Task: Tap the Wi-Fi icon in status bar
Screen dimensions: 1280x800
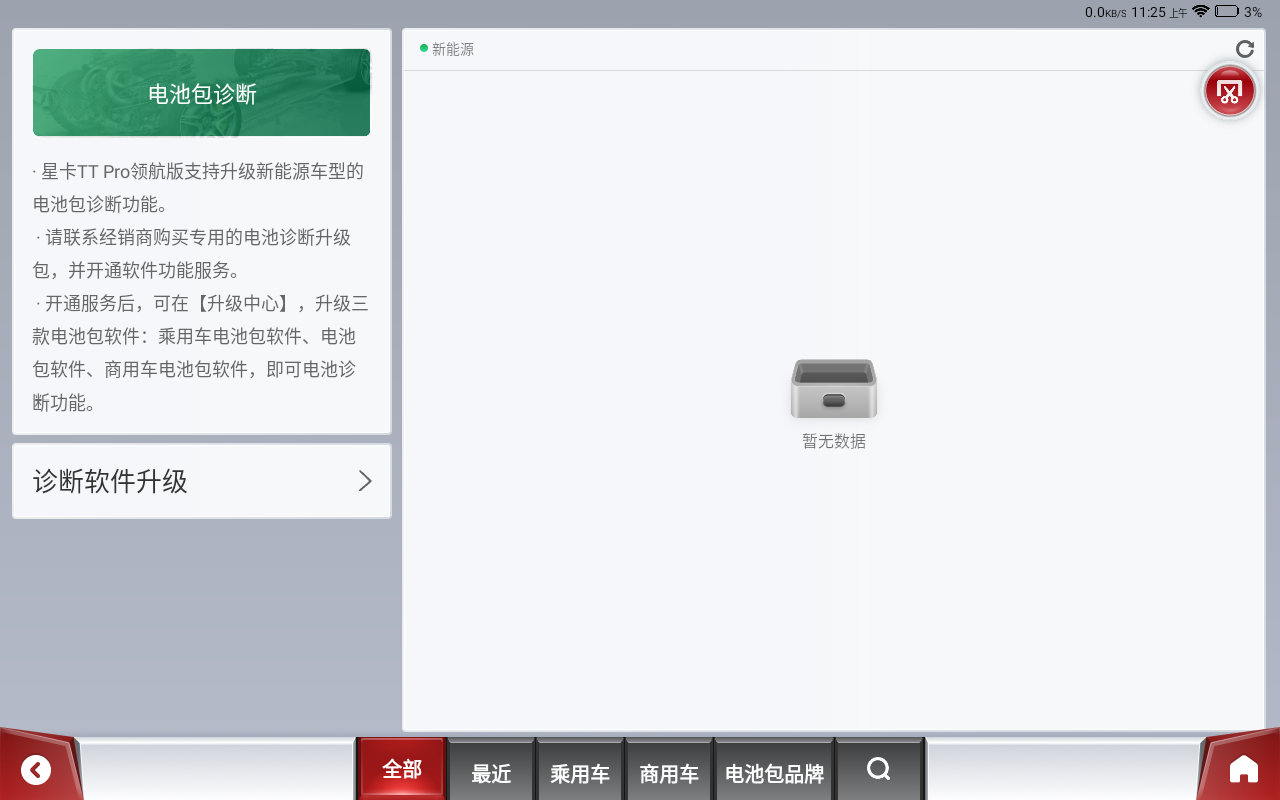Action: 1200,12
